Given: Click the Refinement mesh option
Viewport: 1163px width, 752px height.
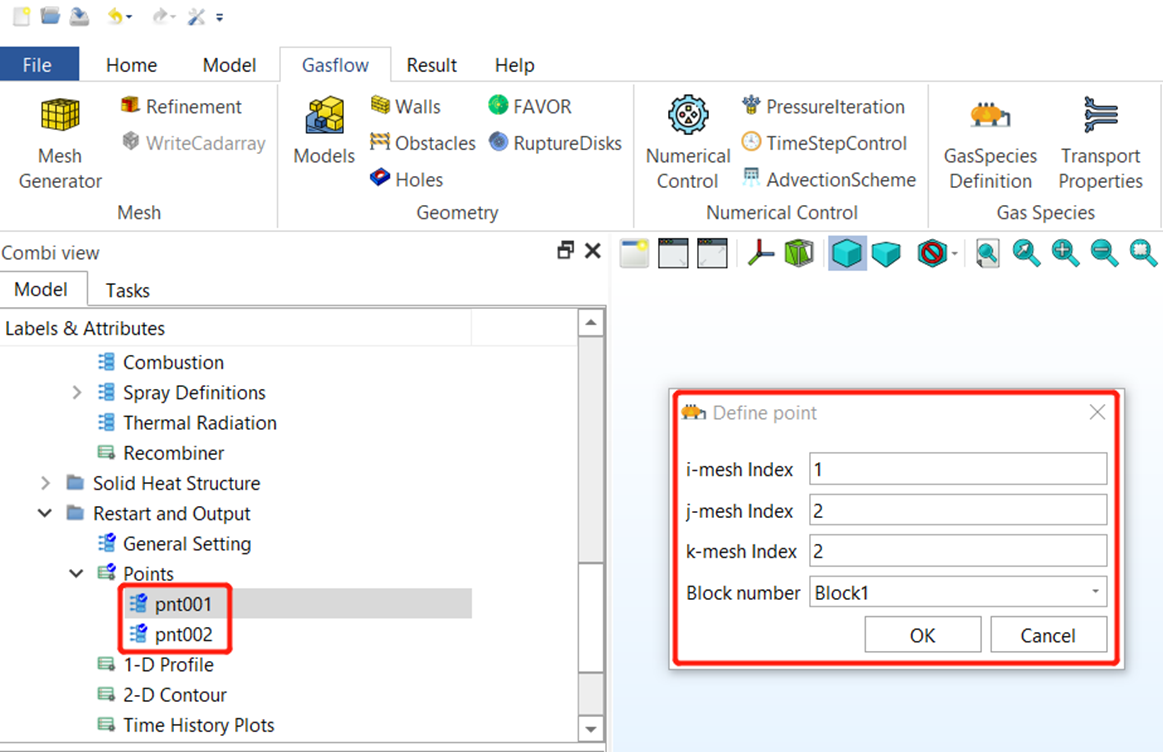Looking at the screenshot, I should click(181, 107).
